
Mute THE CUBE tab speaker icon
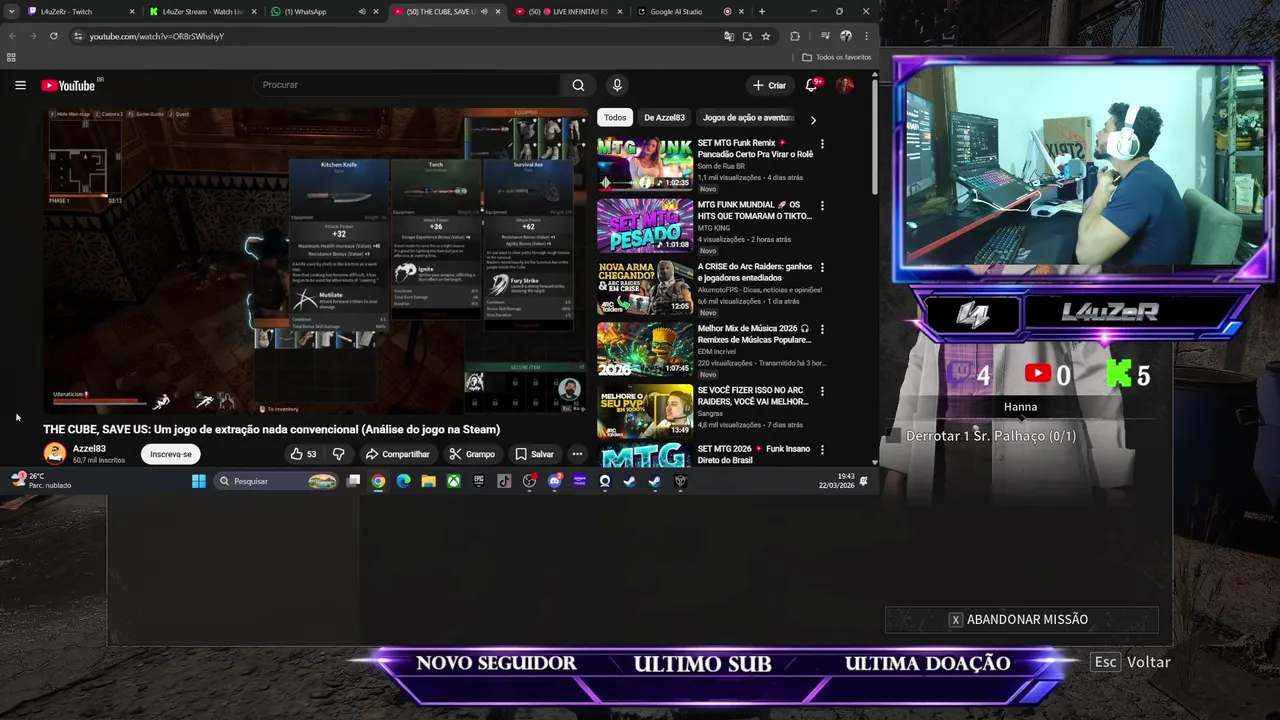[x=484, y=12]
